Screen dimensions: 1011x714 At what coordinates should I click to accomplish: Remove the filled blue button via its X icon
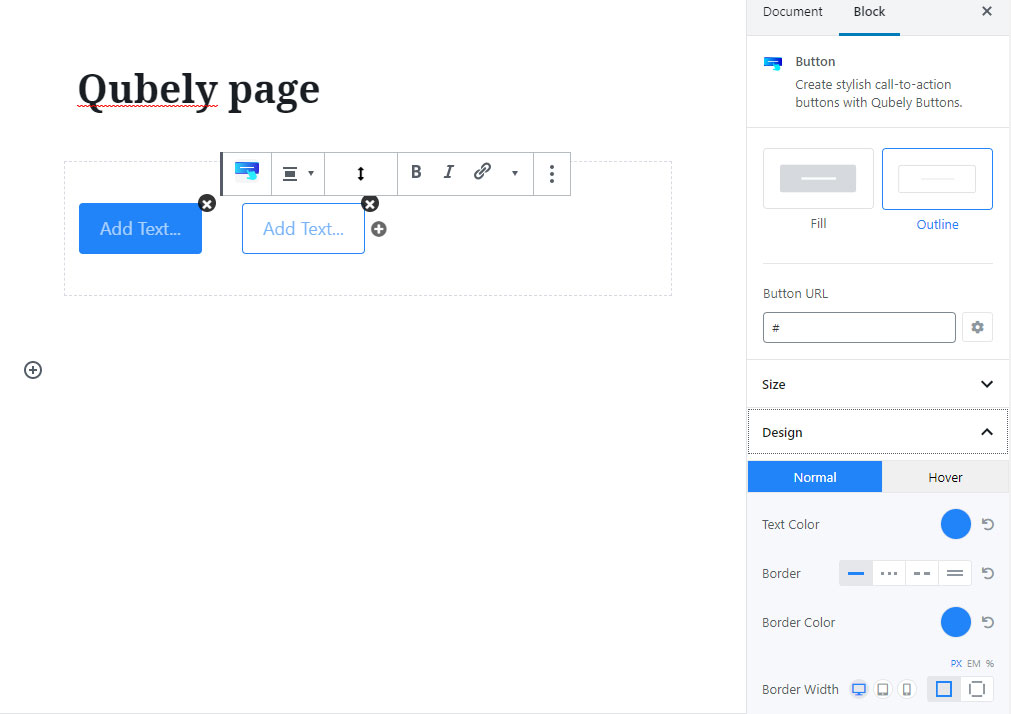207,204
